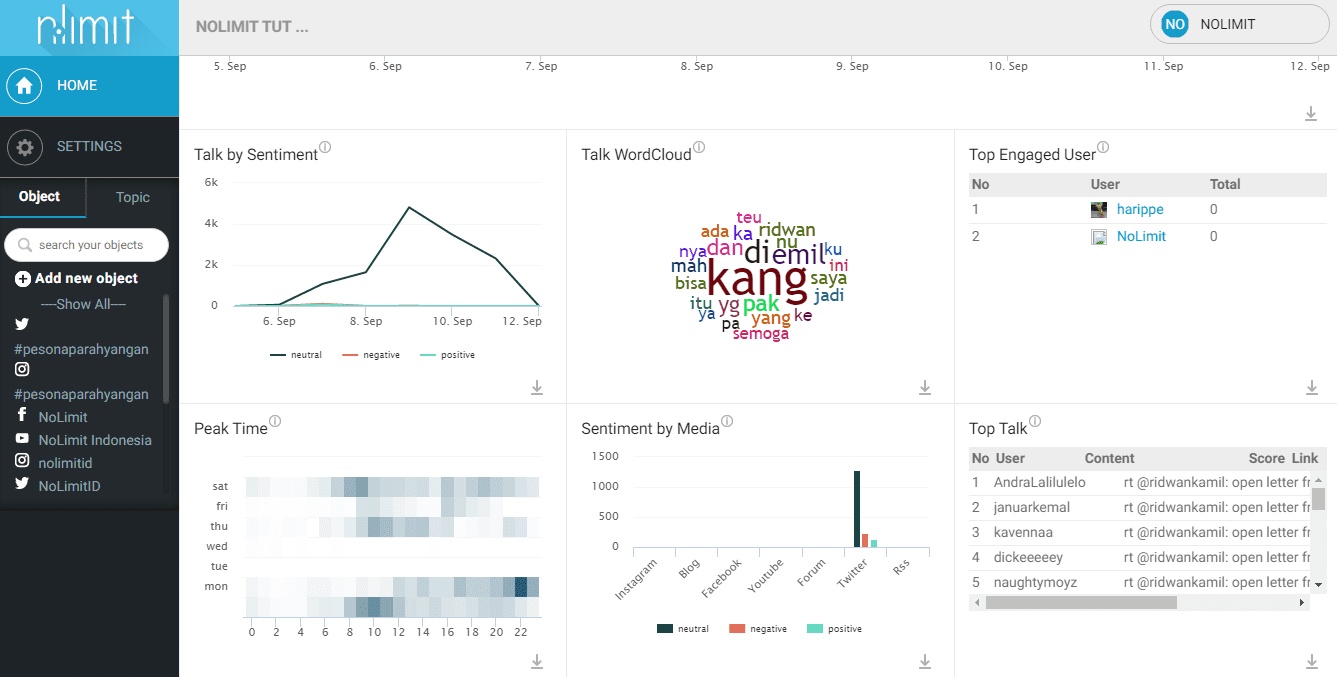Click the Home house icon
The image size is (1337, 677).
tap(24, 86)
